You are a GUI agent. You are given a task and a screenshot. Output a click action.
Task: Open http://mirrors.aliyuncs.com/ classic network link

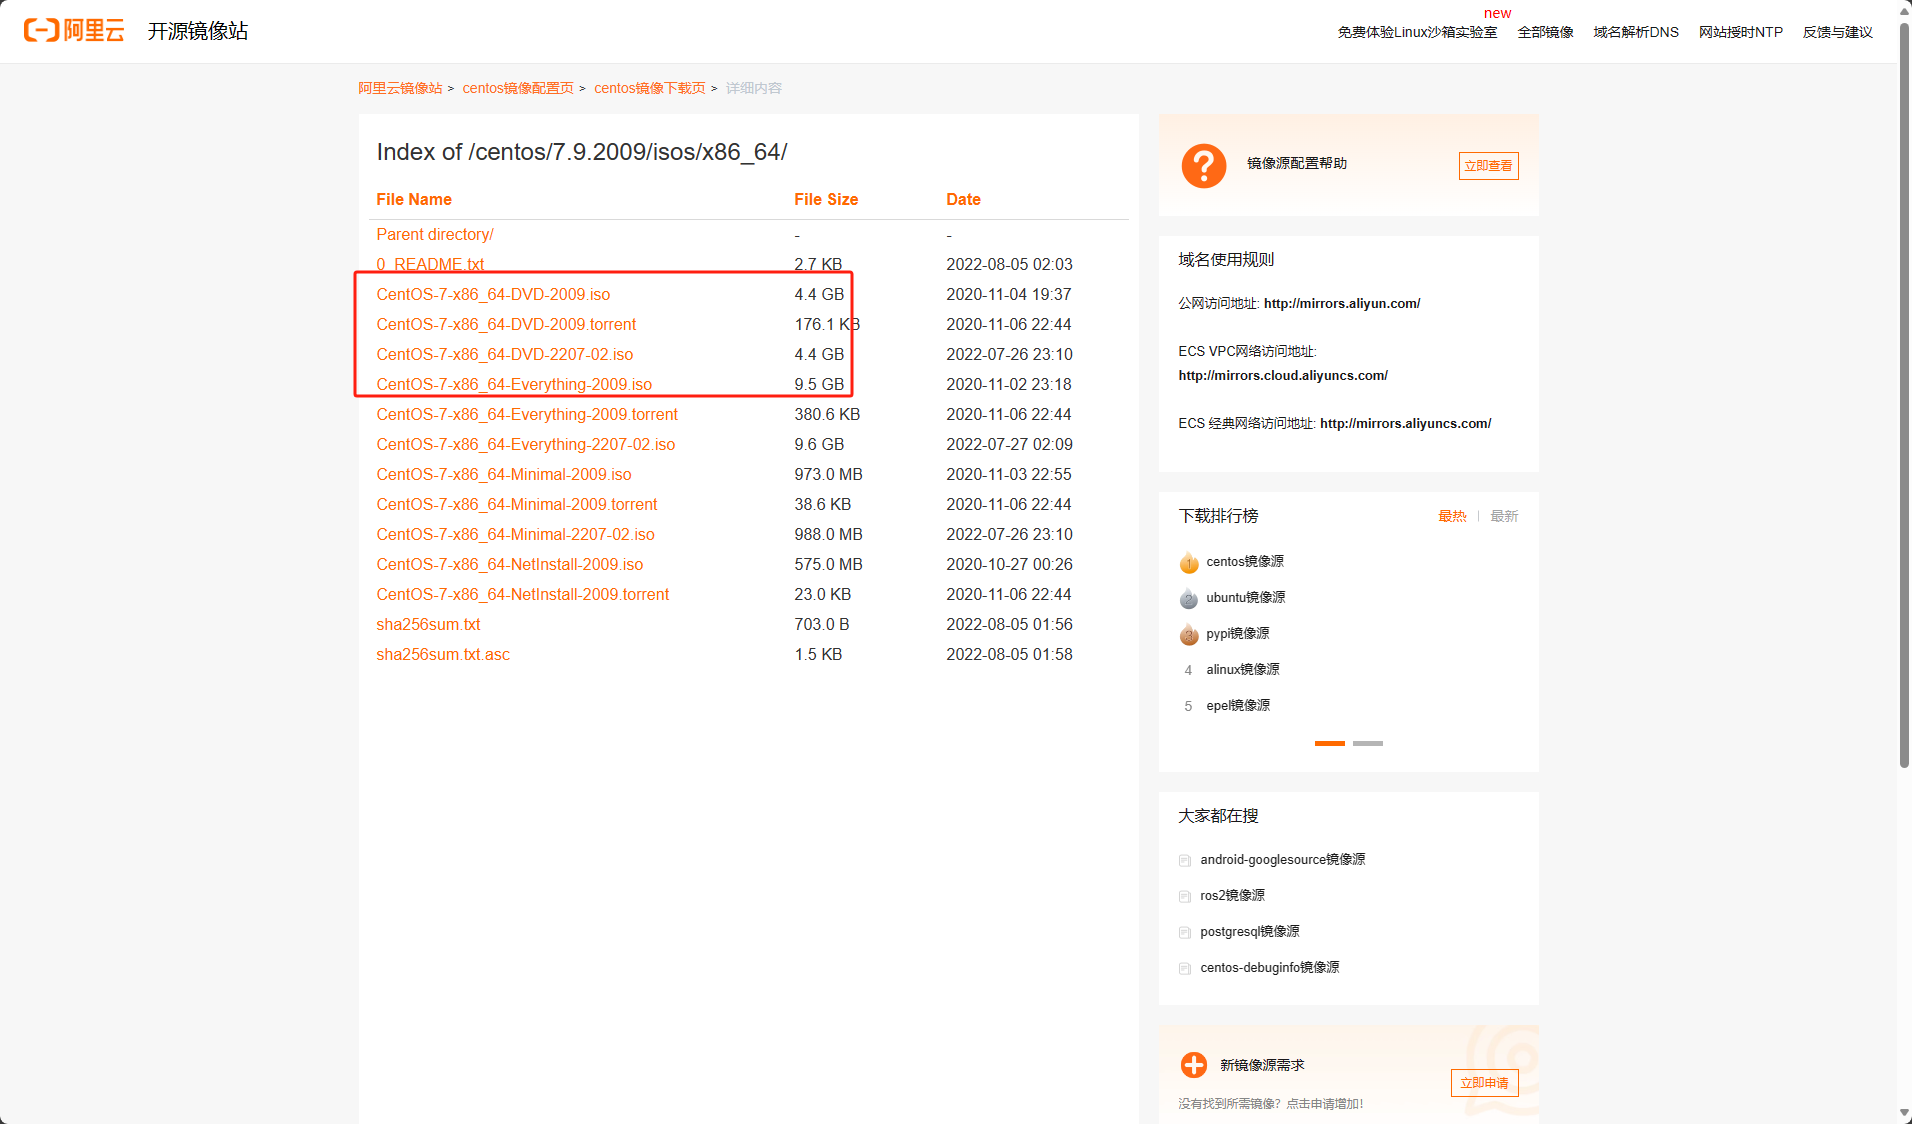pos(1405,423)
